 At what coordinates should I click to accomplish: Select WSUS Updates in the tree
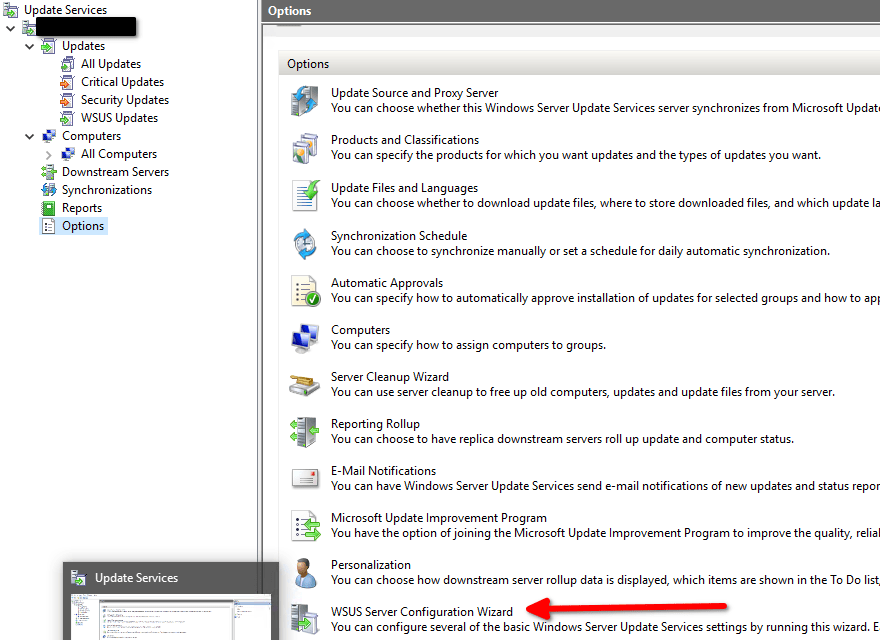(x=119, y=118)
